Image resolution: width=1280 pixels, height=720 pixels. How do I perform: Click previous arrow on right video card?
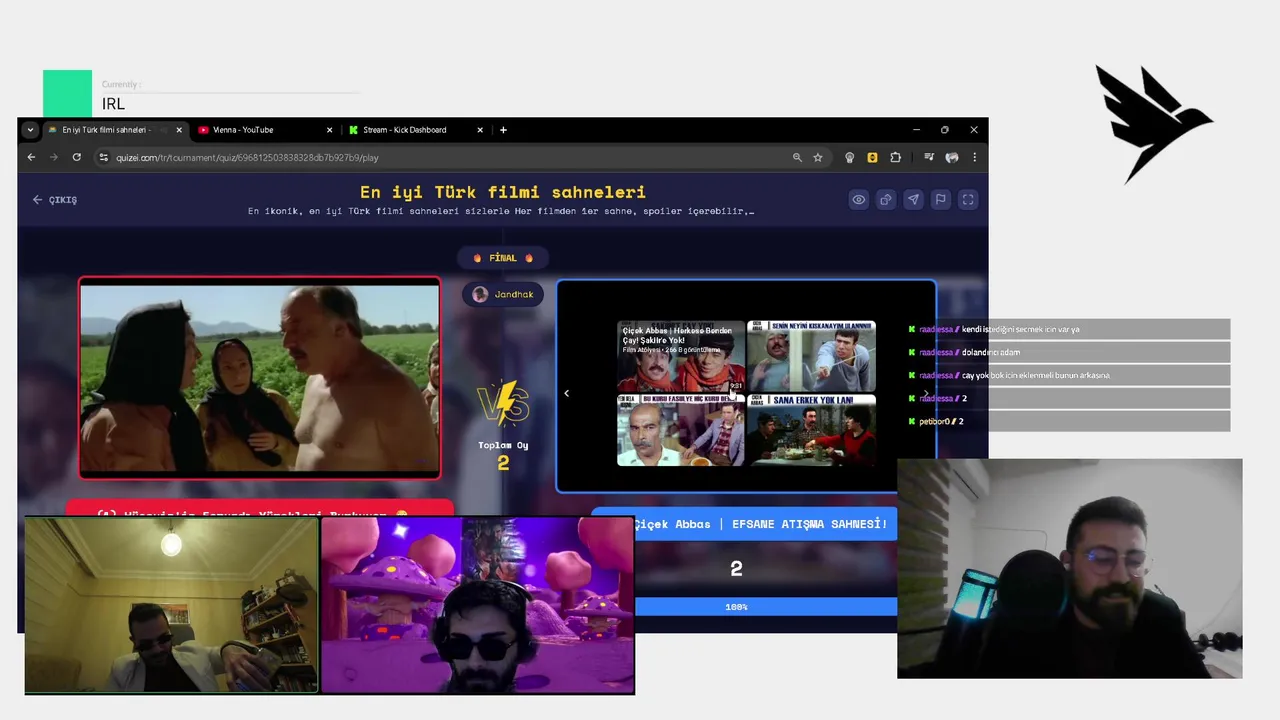(x=566, y=393)
